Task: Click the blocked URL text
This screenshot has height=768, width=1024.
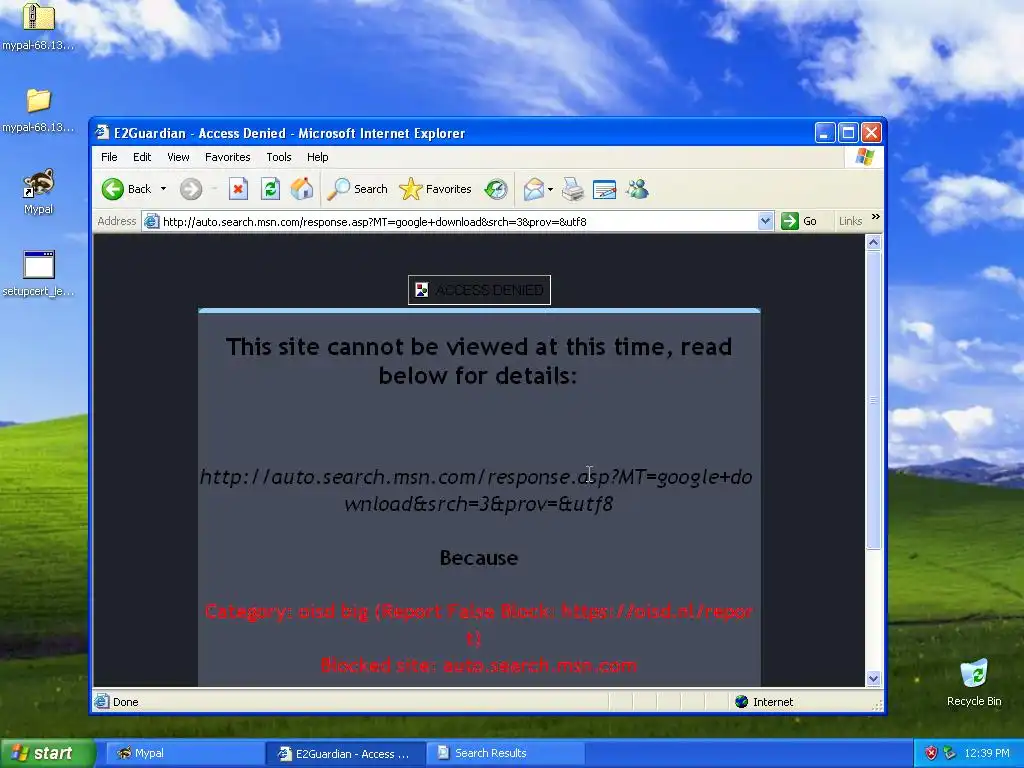Action: [x=476, y=490]
